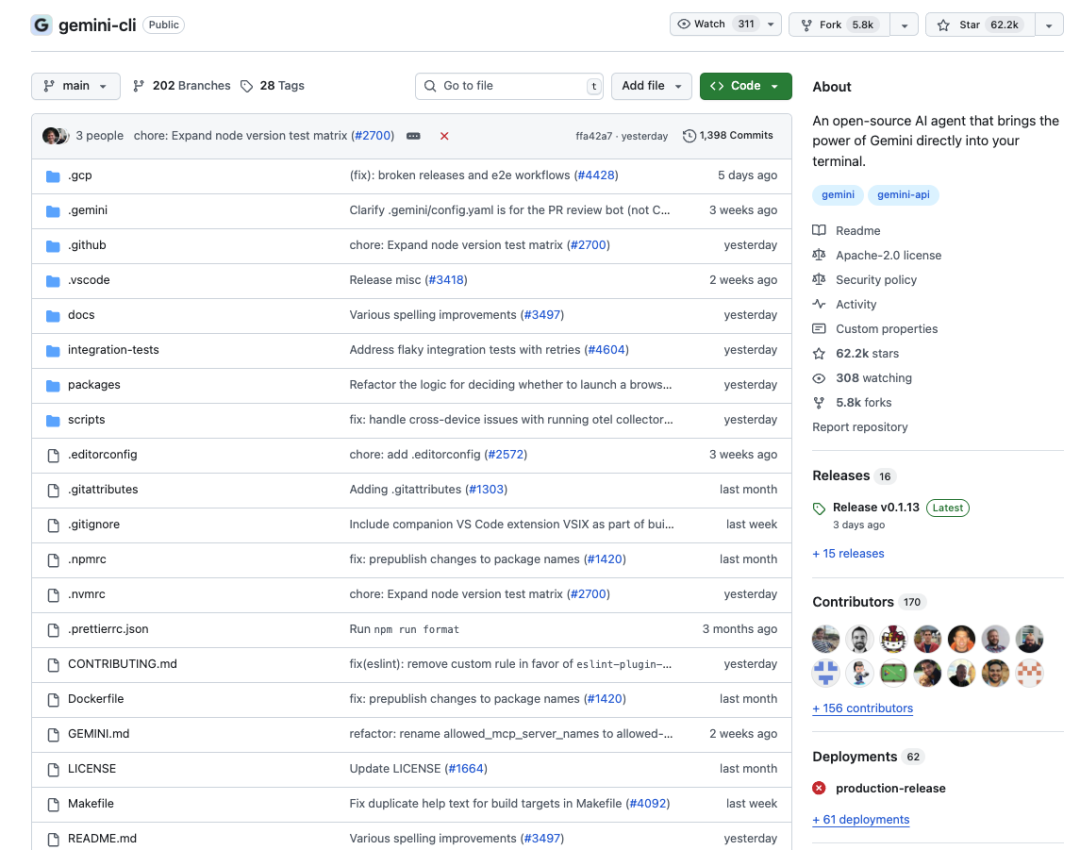Click the packages folder icon
Image resolution: width=1080 pixels, height=850 pixels.
click(x=53, y=385)
